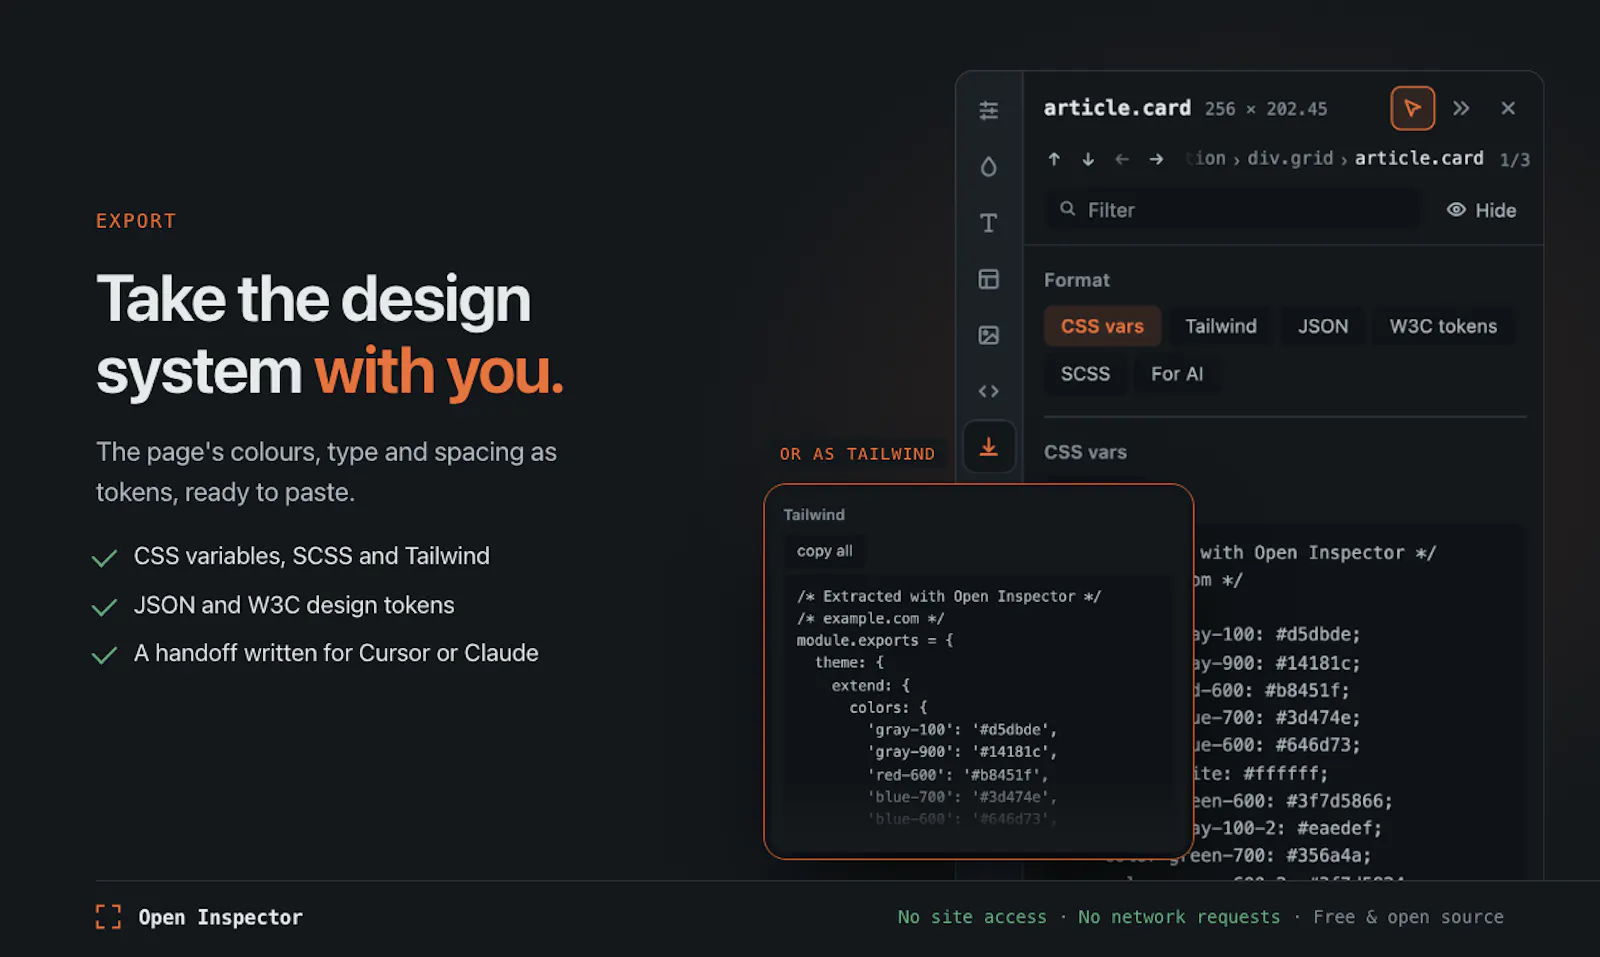Click the copy all button in Tailwind card
This screenshot has width=1600, height=957.
825,551
